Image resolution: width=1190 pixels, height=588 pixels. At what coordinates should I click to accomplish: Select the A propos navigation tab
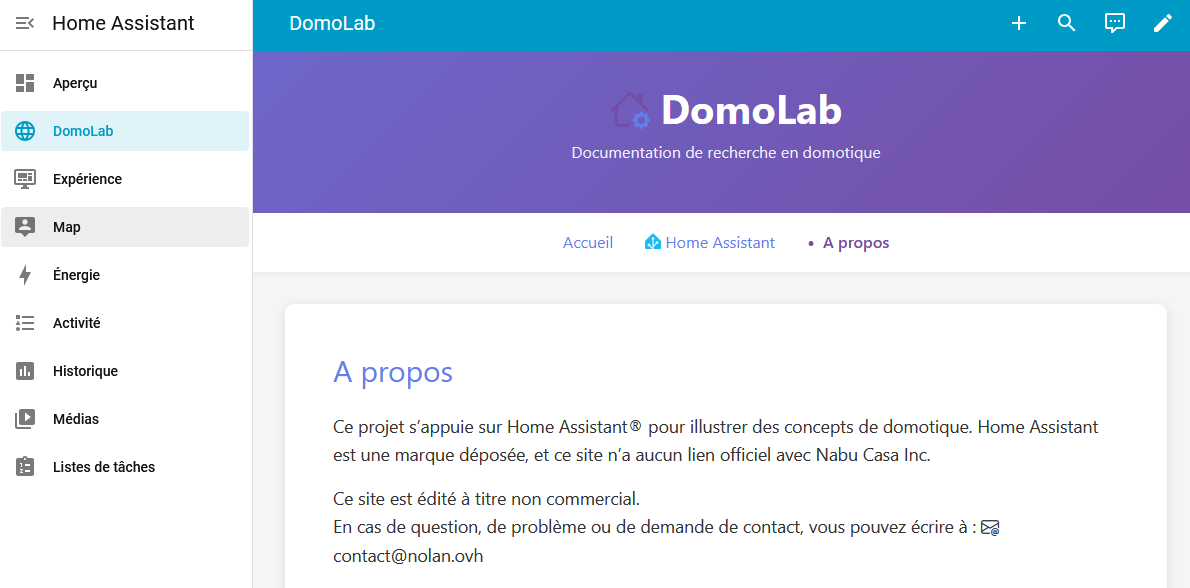(855, 242)
